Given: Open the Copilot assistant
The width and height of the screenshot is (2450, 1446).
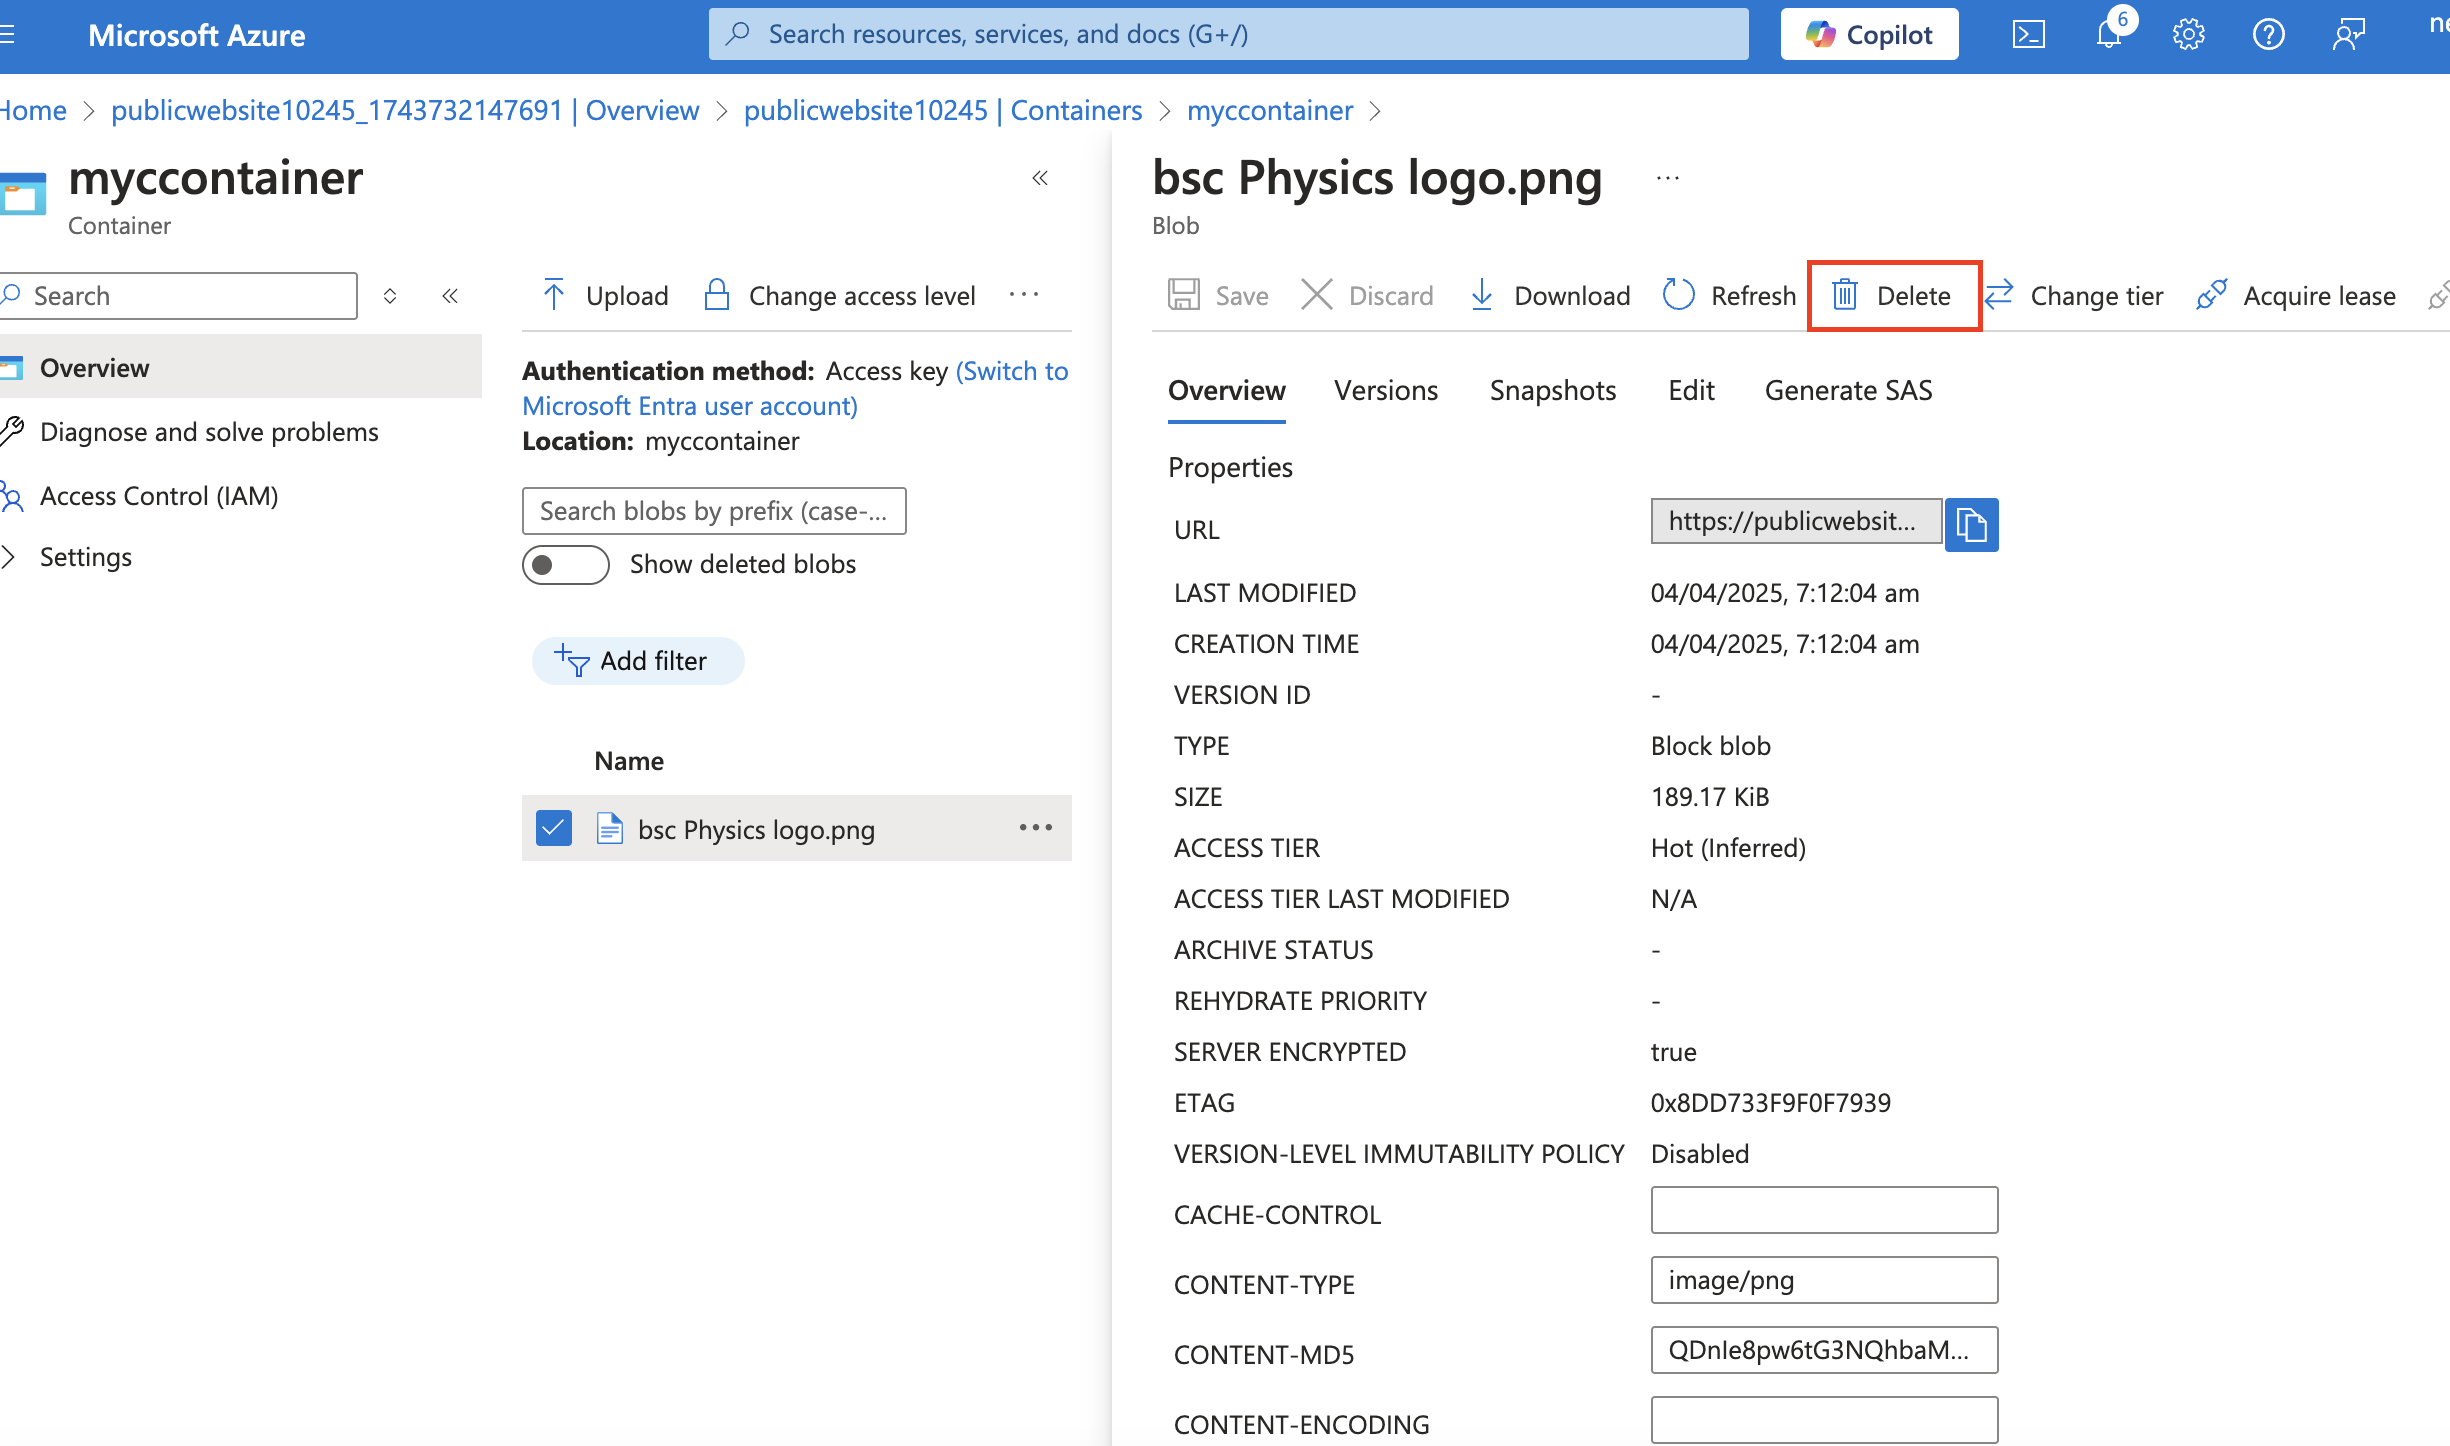Looking at the screenshot, I should pyautogui.click(x=1868, y=35).
